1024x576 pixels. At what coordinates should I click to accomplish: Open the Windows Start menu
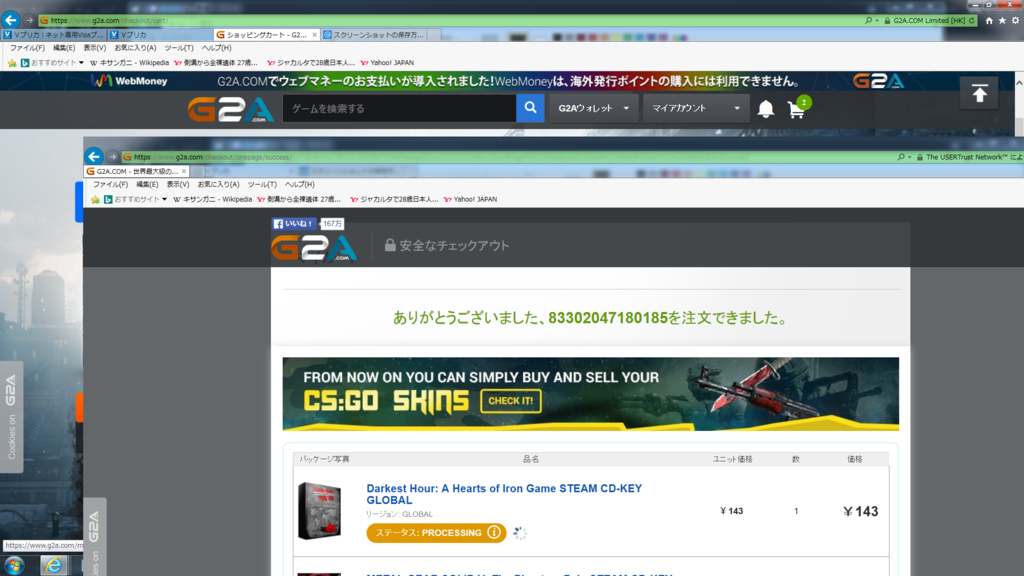(14, 565)
